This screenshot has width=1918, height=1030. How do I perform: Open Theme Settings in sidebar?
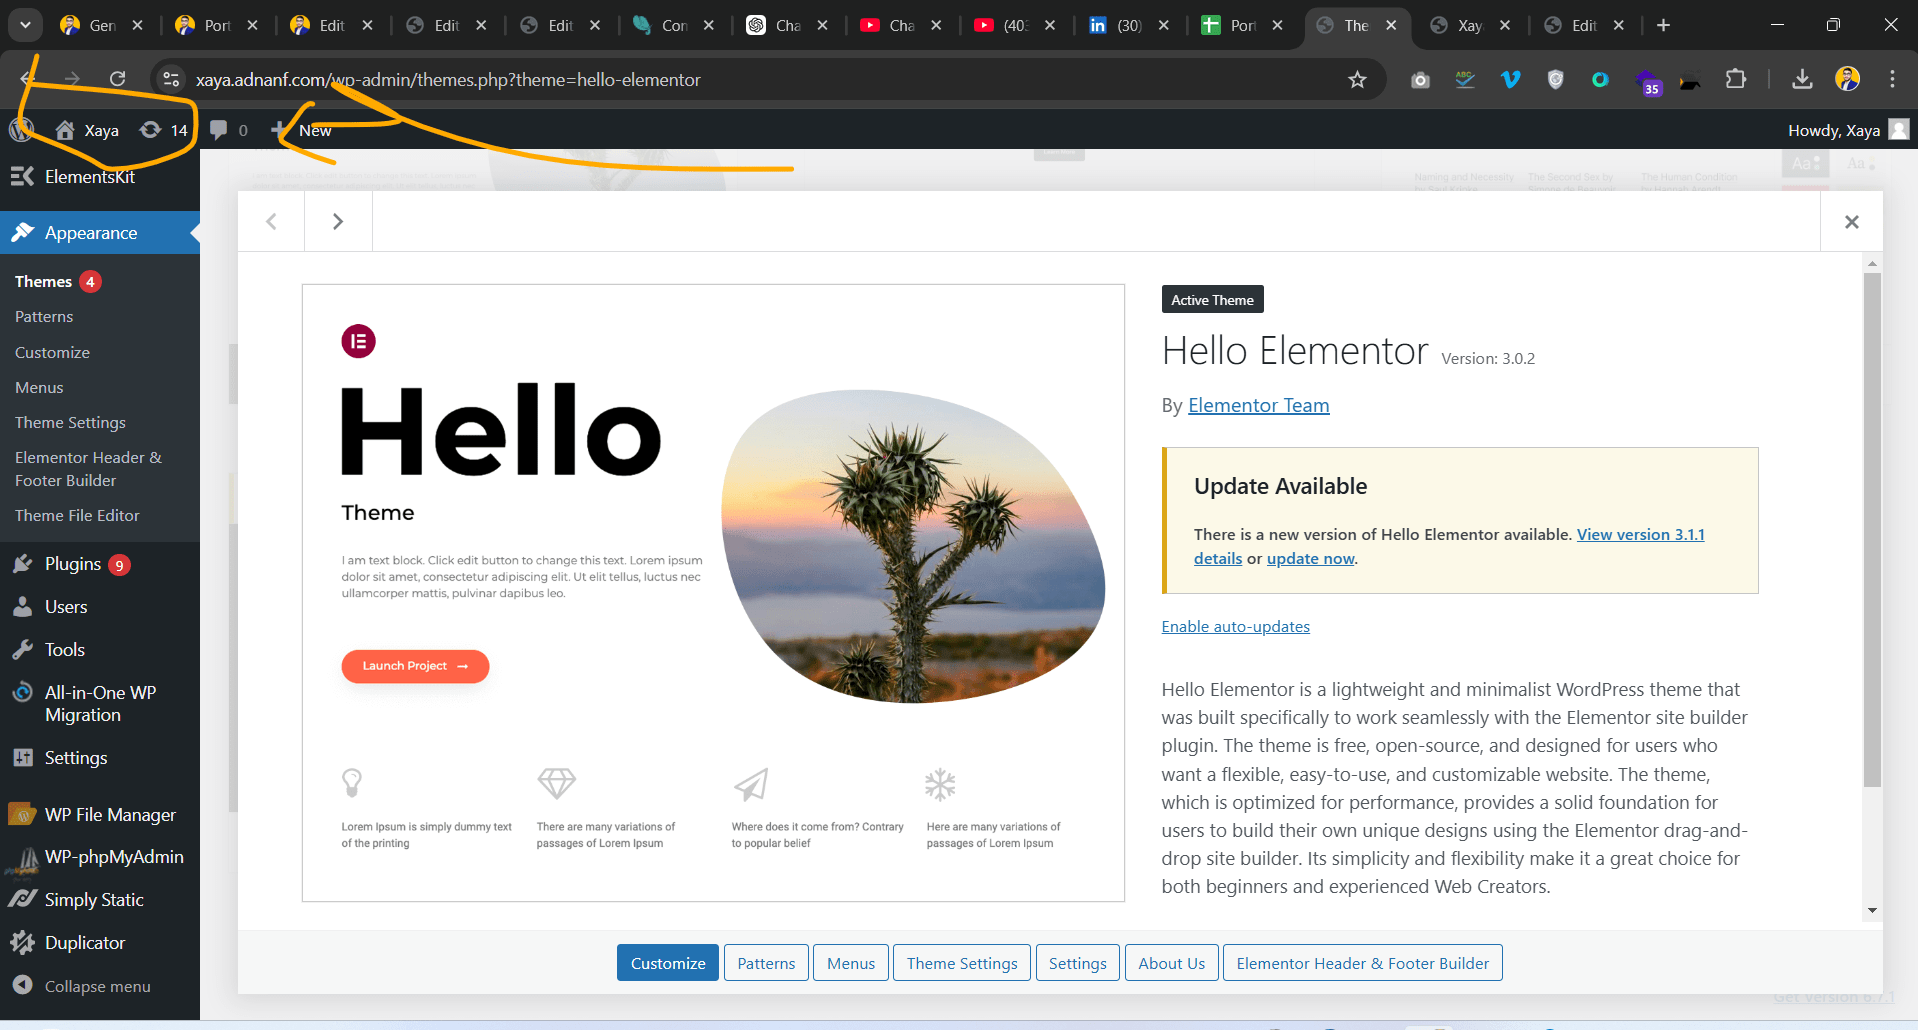70,422
